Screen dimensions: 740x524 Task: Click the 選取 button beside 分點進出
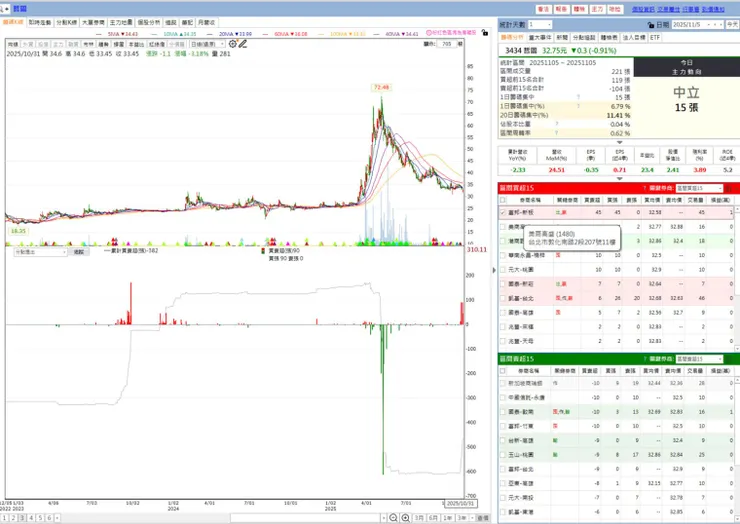point(78,252)
